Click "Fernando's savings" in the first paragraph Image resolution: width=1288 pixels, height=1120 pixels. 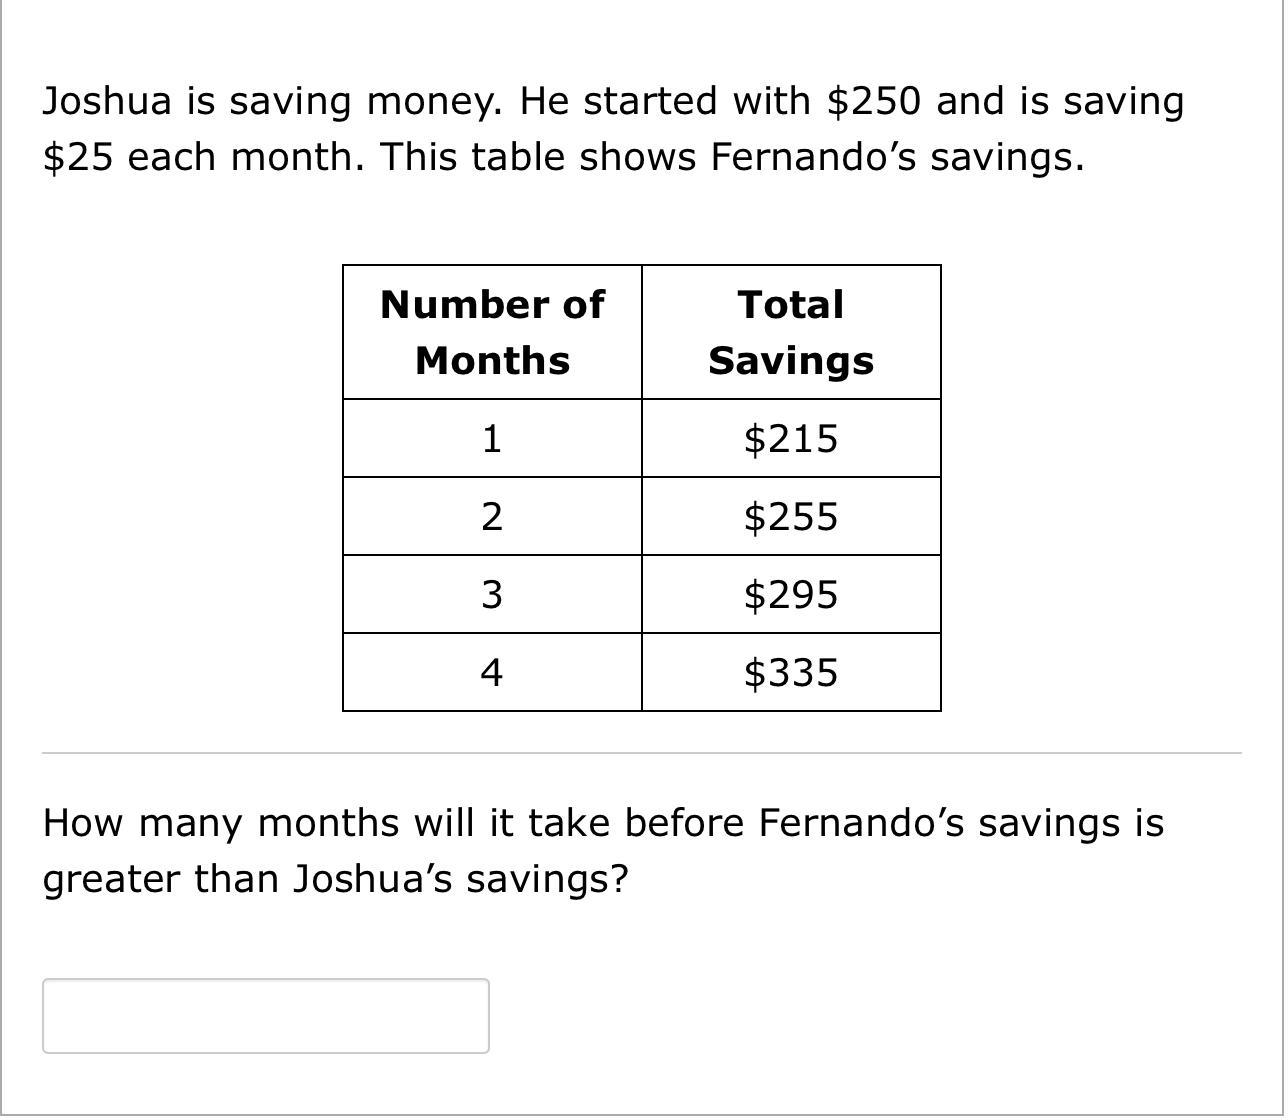tap(895, 157)
